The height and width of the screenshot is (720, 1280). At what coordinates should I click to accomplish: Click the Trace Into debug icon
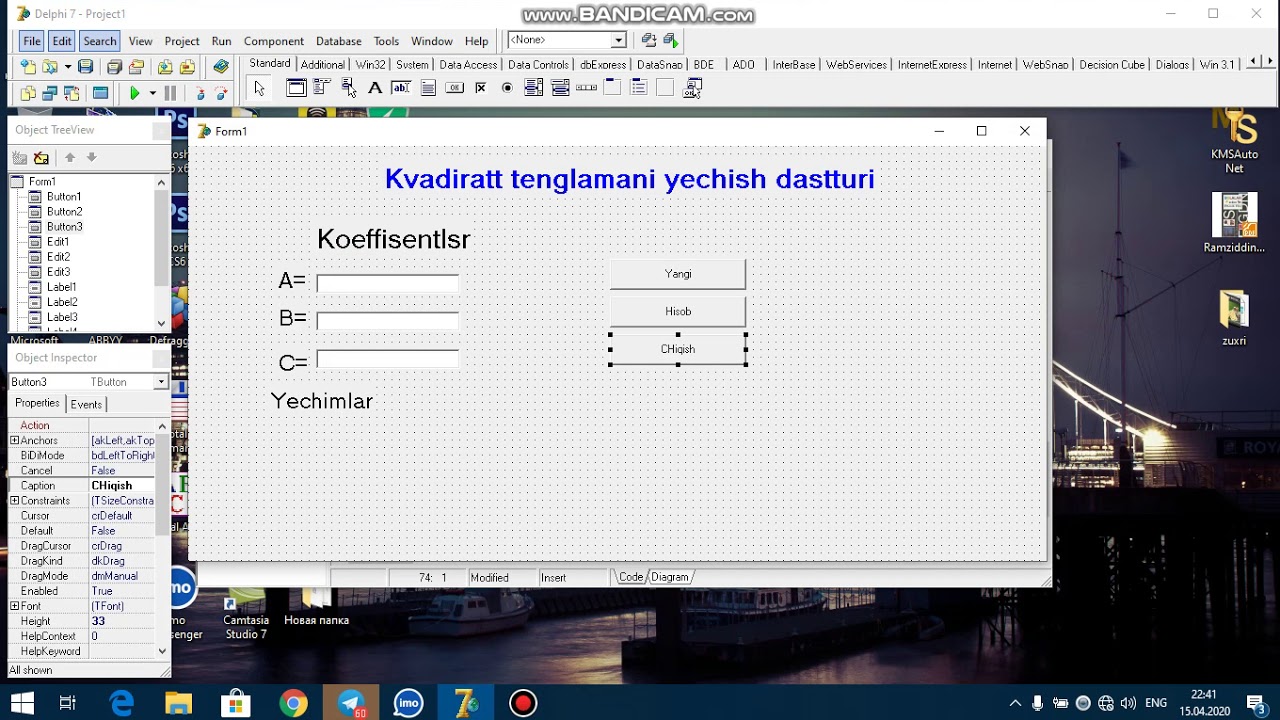pyautogui.click(x=200, y=93)
